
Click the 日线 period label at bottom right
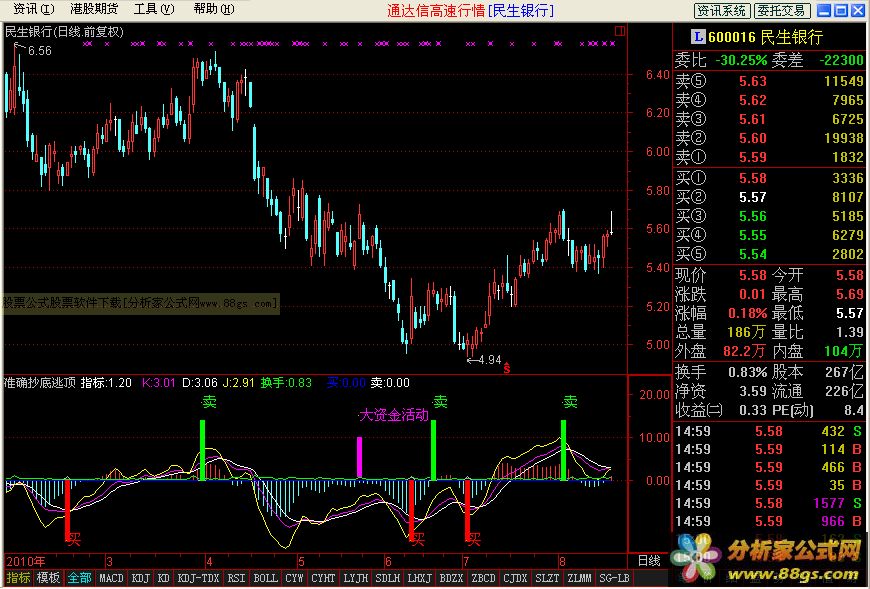pyautogui.click(x=649, y=561)
